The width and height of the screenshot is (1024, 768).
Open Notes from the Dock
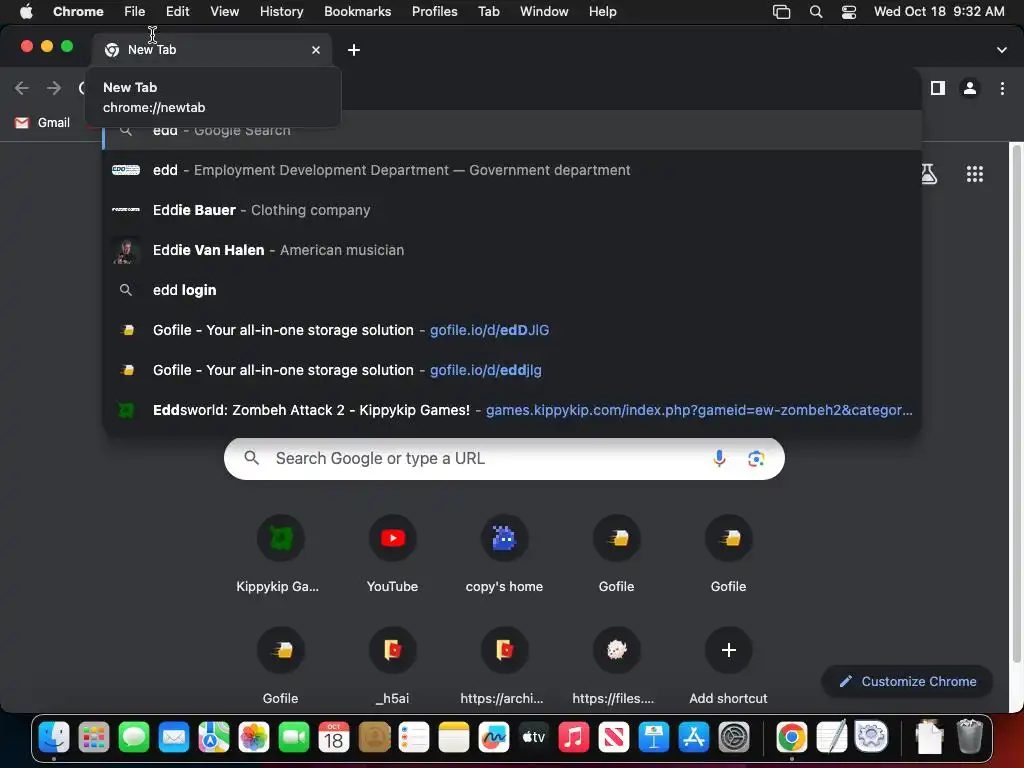454,737
